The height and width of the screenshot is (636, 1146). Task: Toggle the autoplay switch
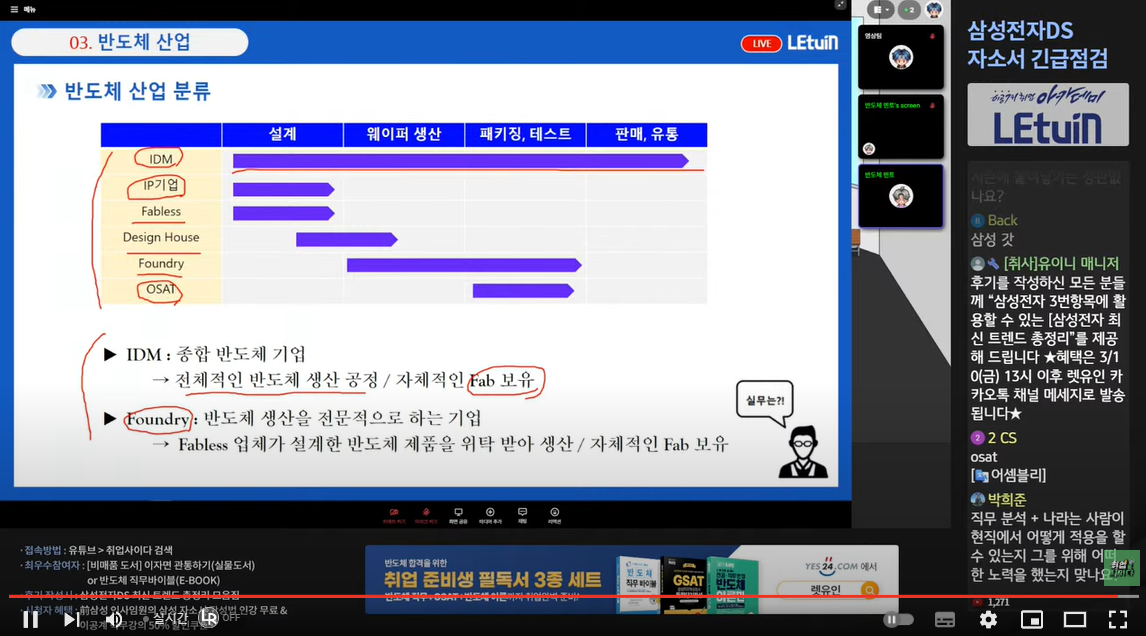pos(898,620)
